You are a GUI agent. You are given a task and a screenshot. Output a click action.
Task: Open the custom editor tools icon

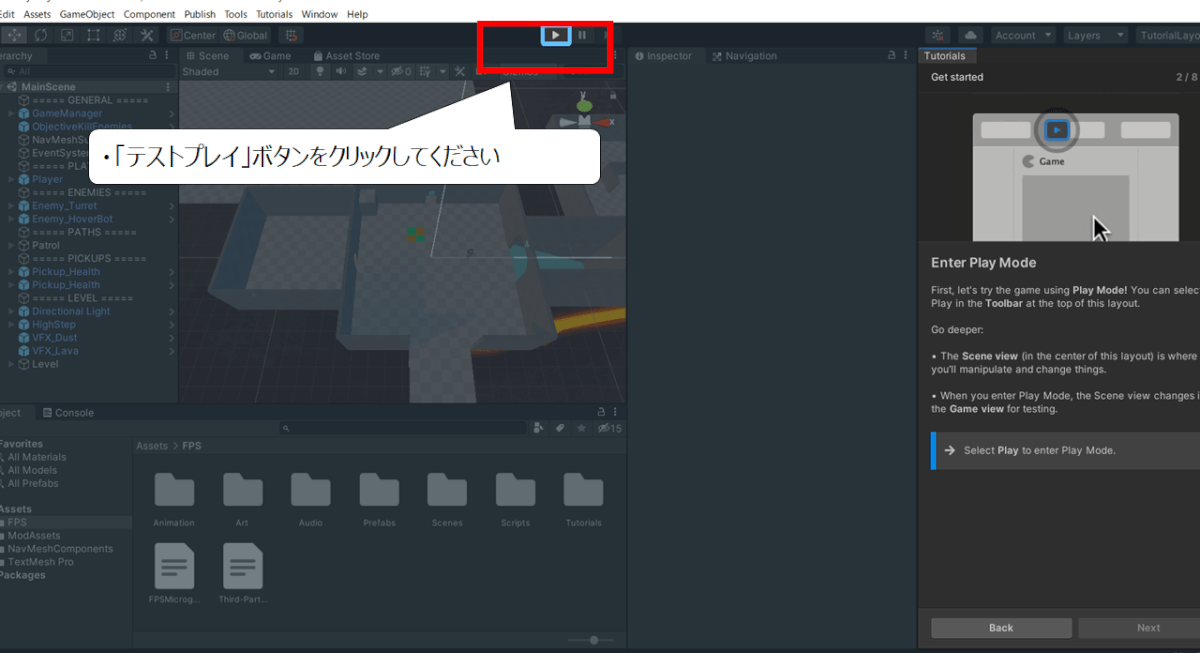tap(146, 35)
